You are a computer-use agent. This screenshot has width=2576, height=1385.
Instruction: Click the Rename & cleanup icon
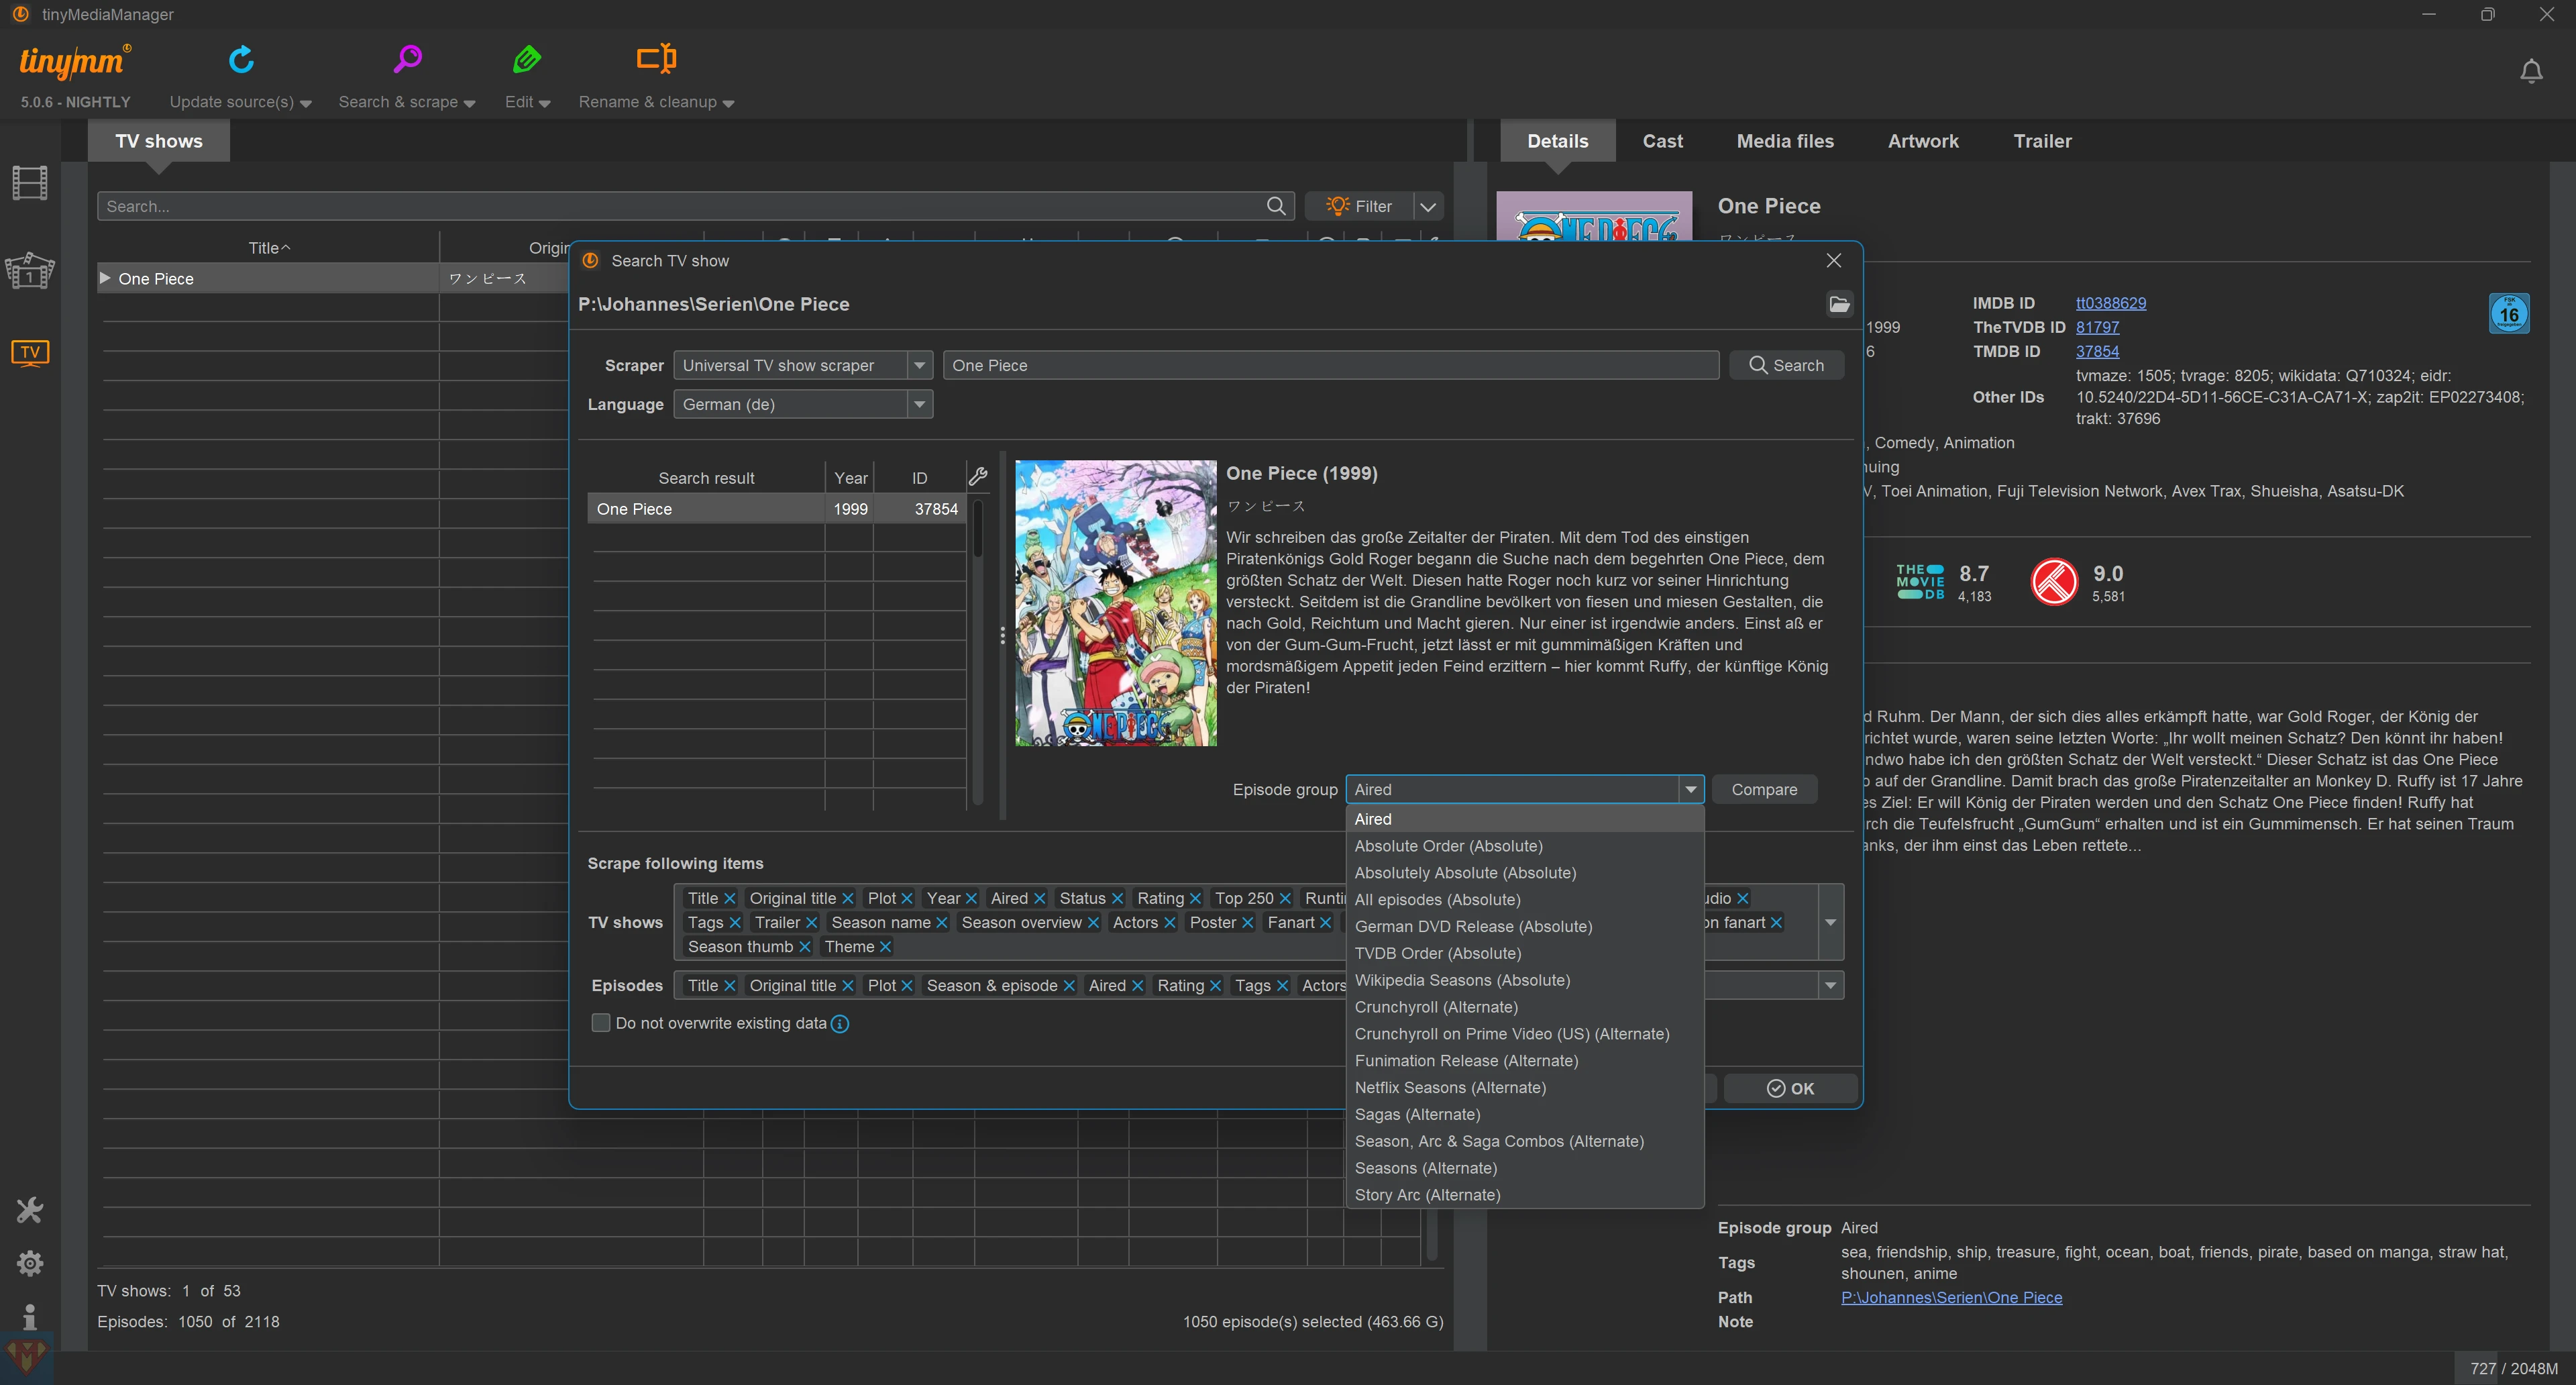[x=656, y=59]
